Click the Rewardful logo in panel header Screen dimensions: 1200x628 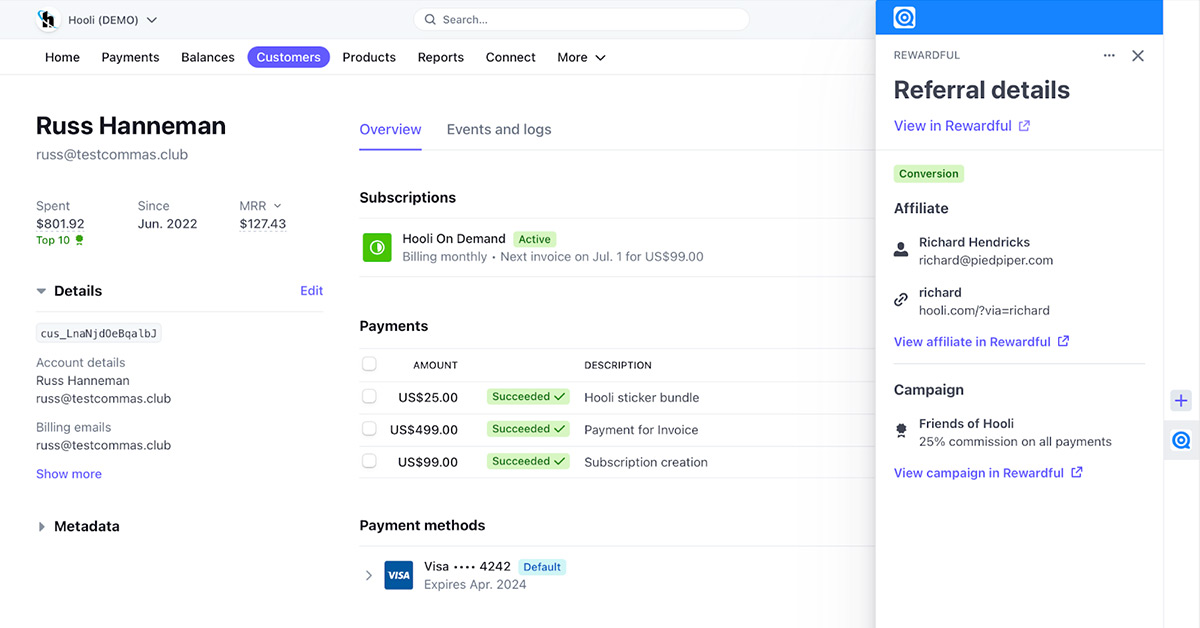(904, 18)
